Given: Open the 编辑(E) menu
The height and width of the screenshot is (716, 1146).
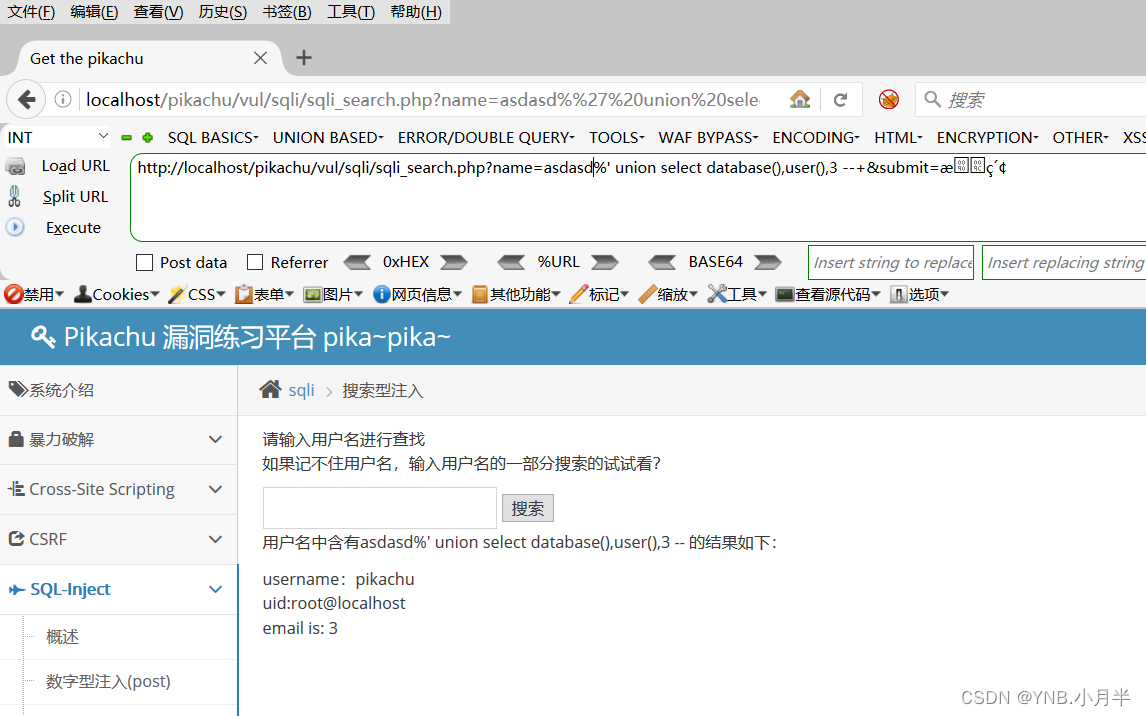Looking at the screenshot, I should (94, 12).
